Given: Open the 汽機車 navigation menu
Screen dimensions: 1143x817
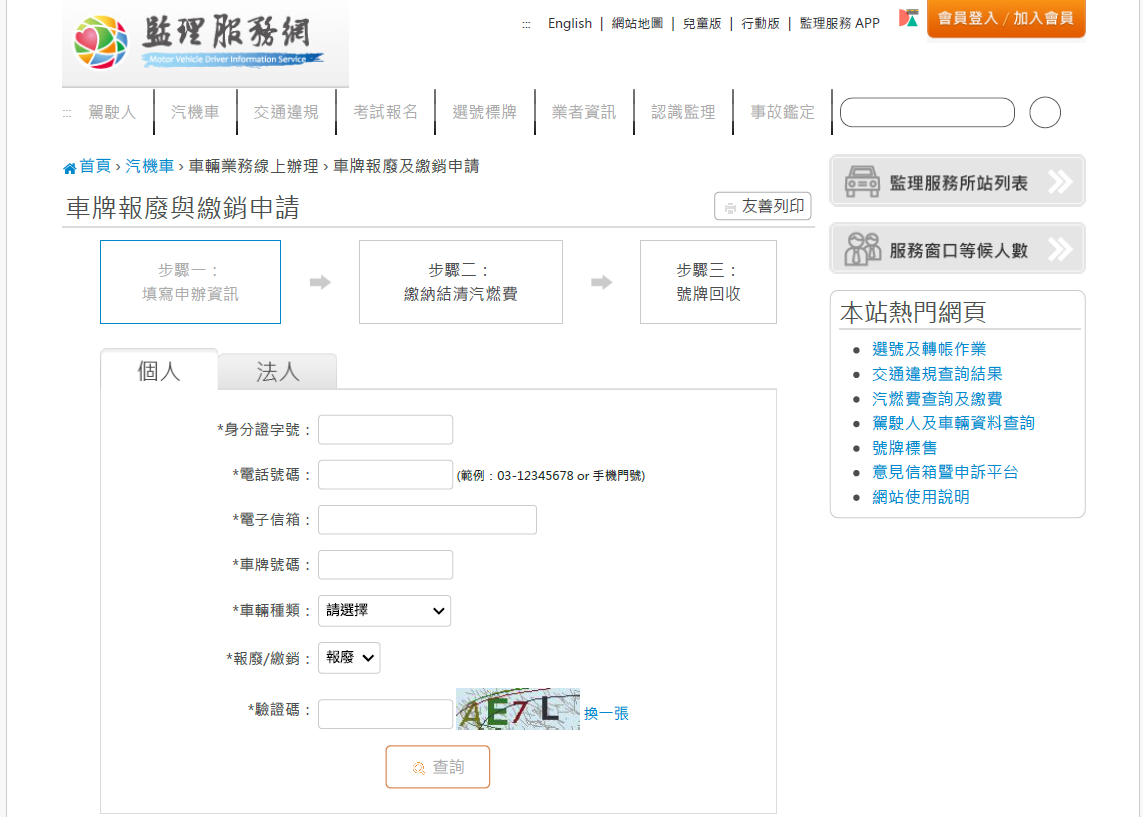Looking at the screenshot, I should 195,112.
